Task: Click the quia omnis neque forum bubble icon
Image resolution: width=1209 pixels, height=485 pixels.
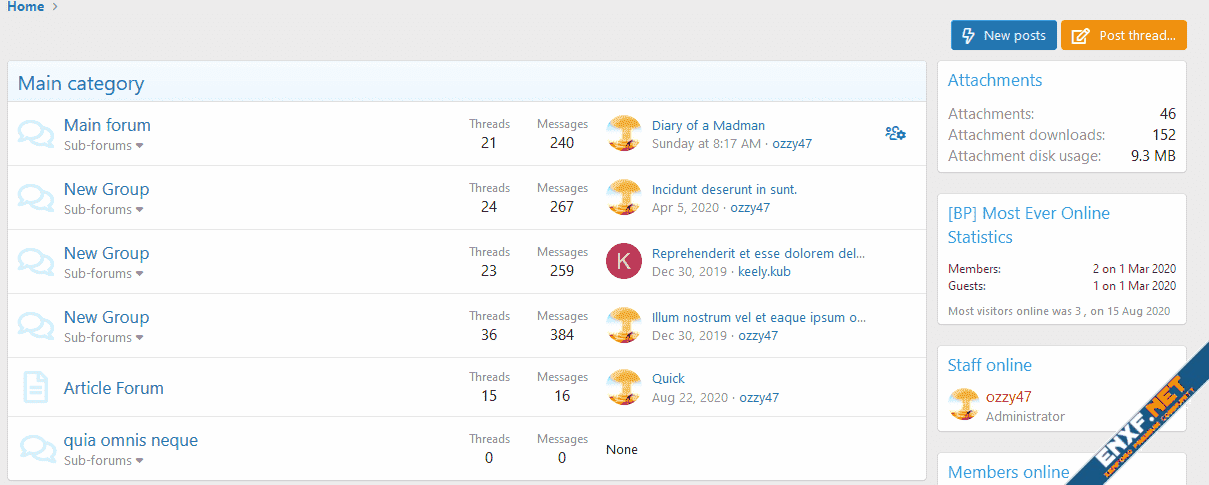Action: [36, 449]
